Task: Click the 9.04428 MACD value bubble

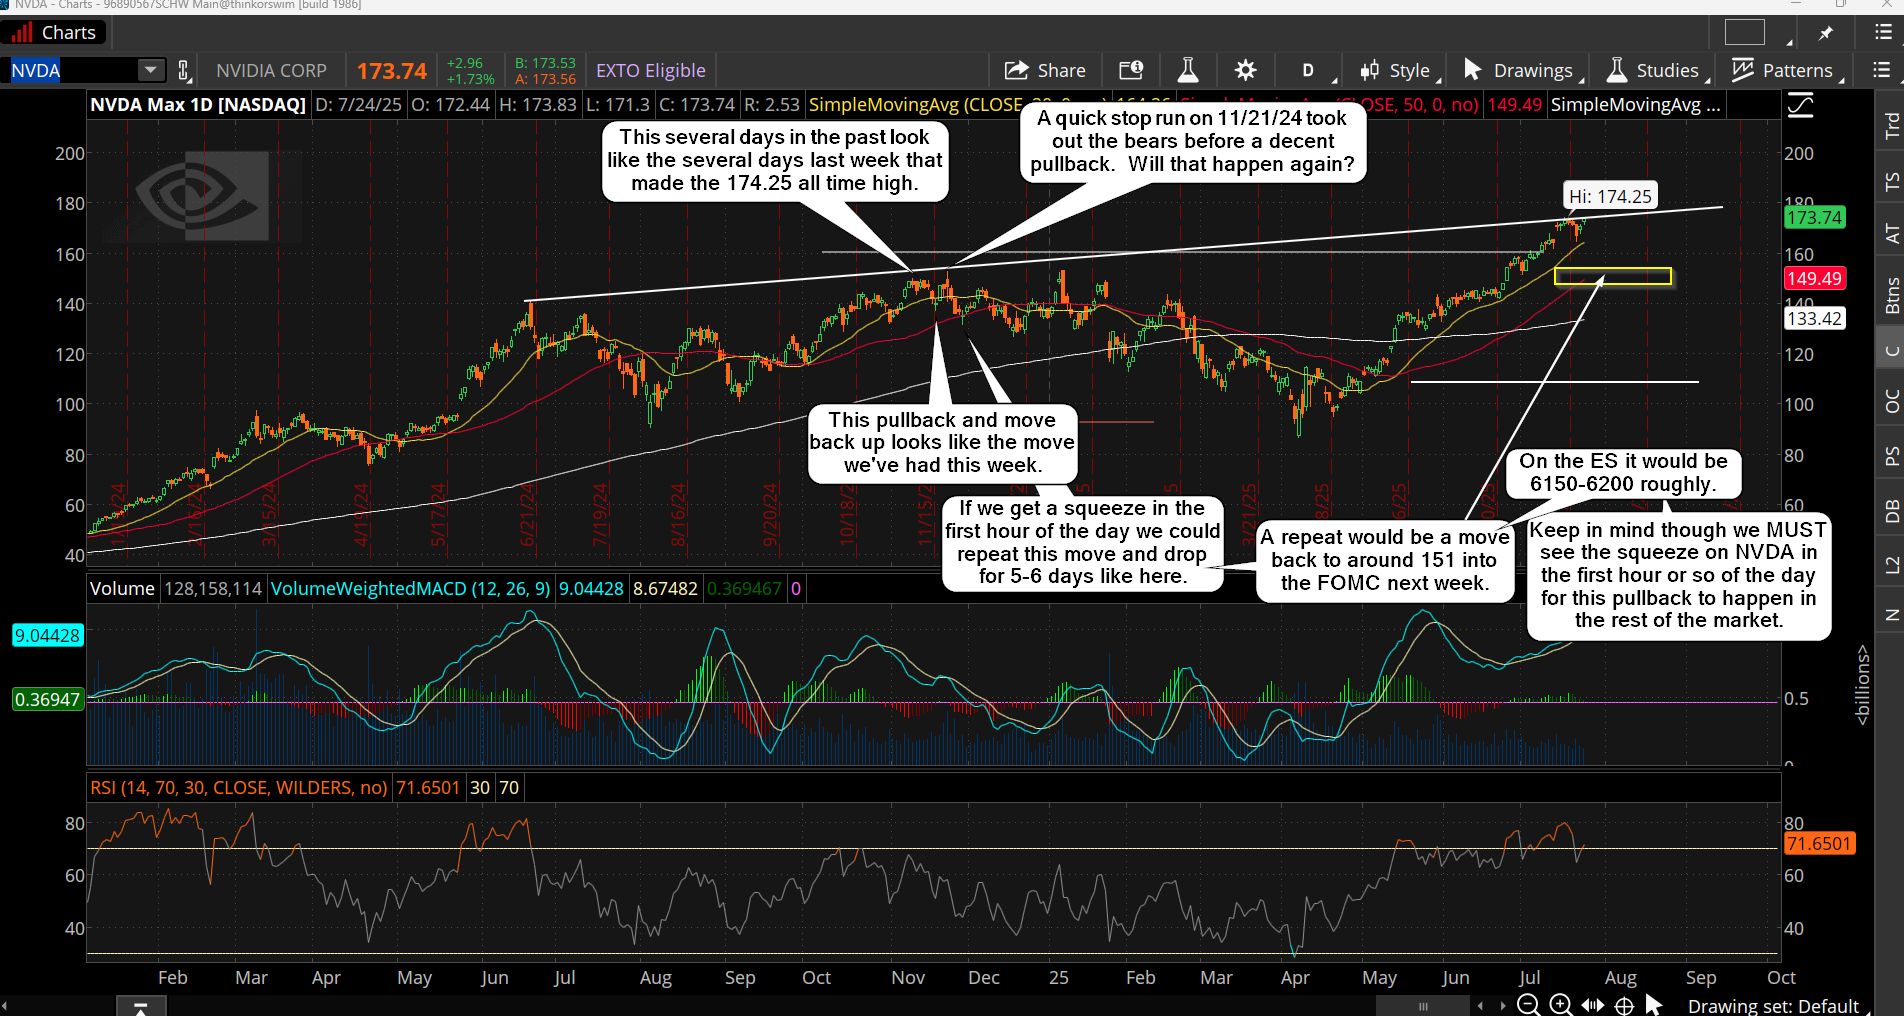Action: click(47, 635)
